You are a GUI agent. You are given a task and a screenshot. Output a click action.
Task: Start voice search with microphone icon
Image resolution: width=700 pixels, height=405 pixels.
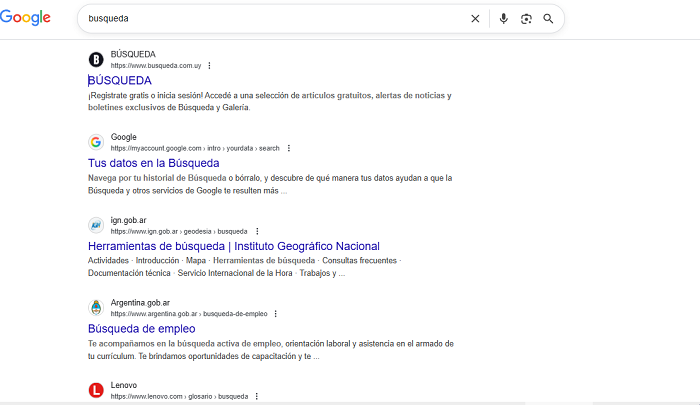[x=503, y=18]
